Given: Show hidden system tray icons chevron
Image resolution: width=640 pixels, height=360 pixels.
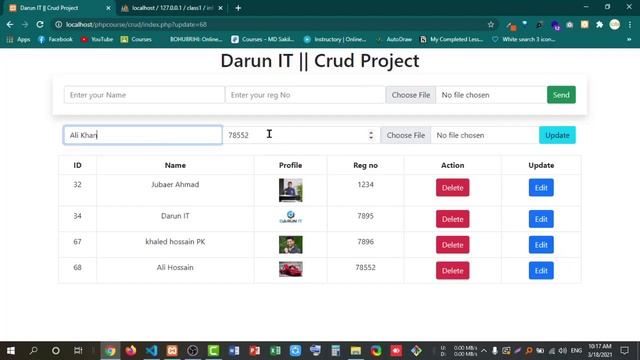Looking at the screenshot, I should pos(484,351).
